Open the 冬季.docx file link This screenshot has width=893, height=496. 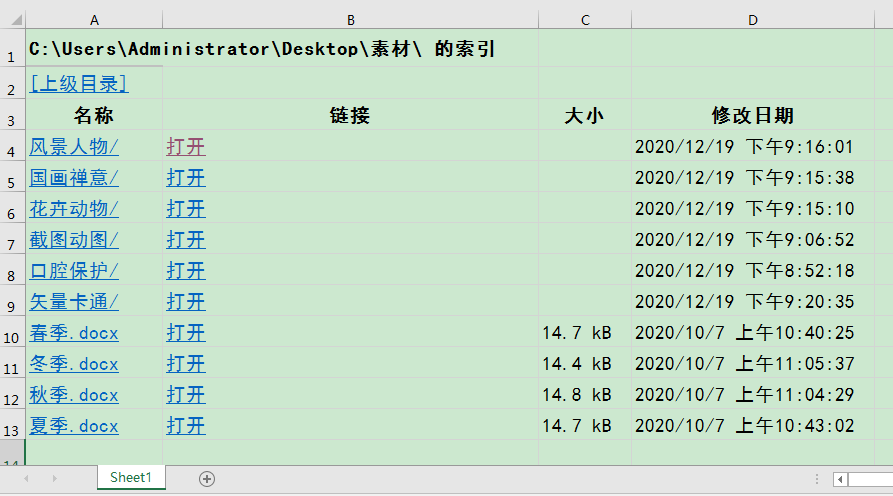click(74, 363)
